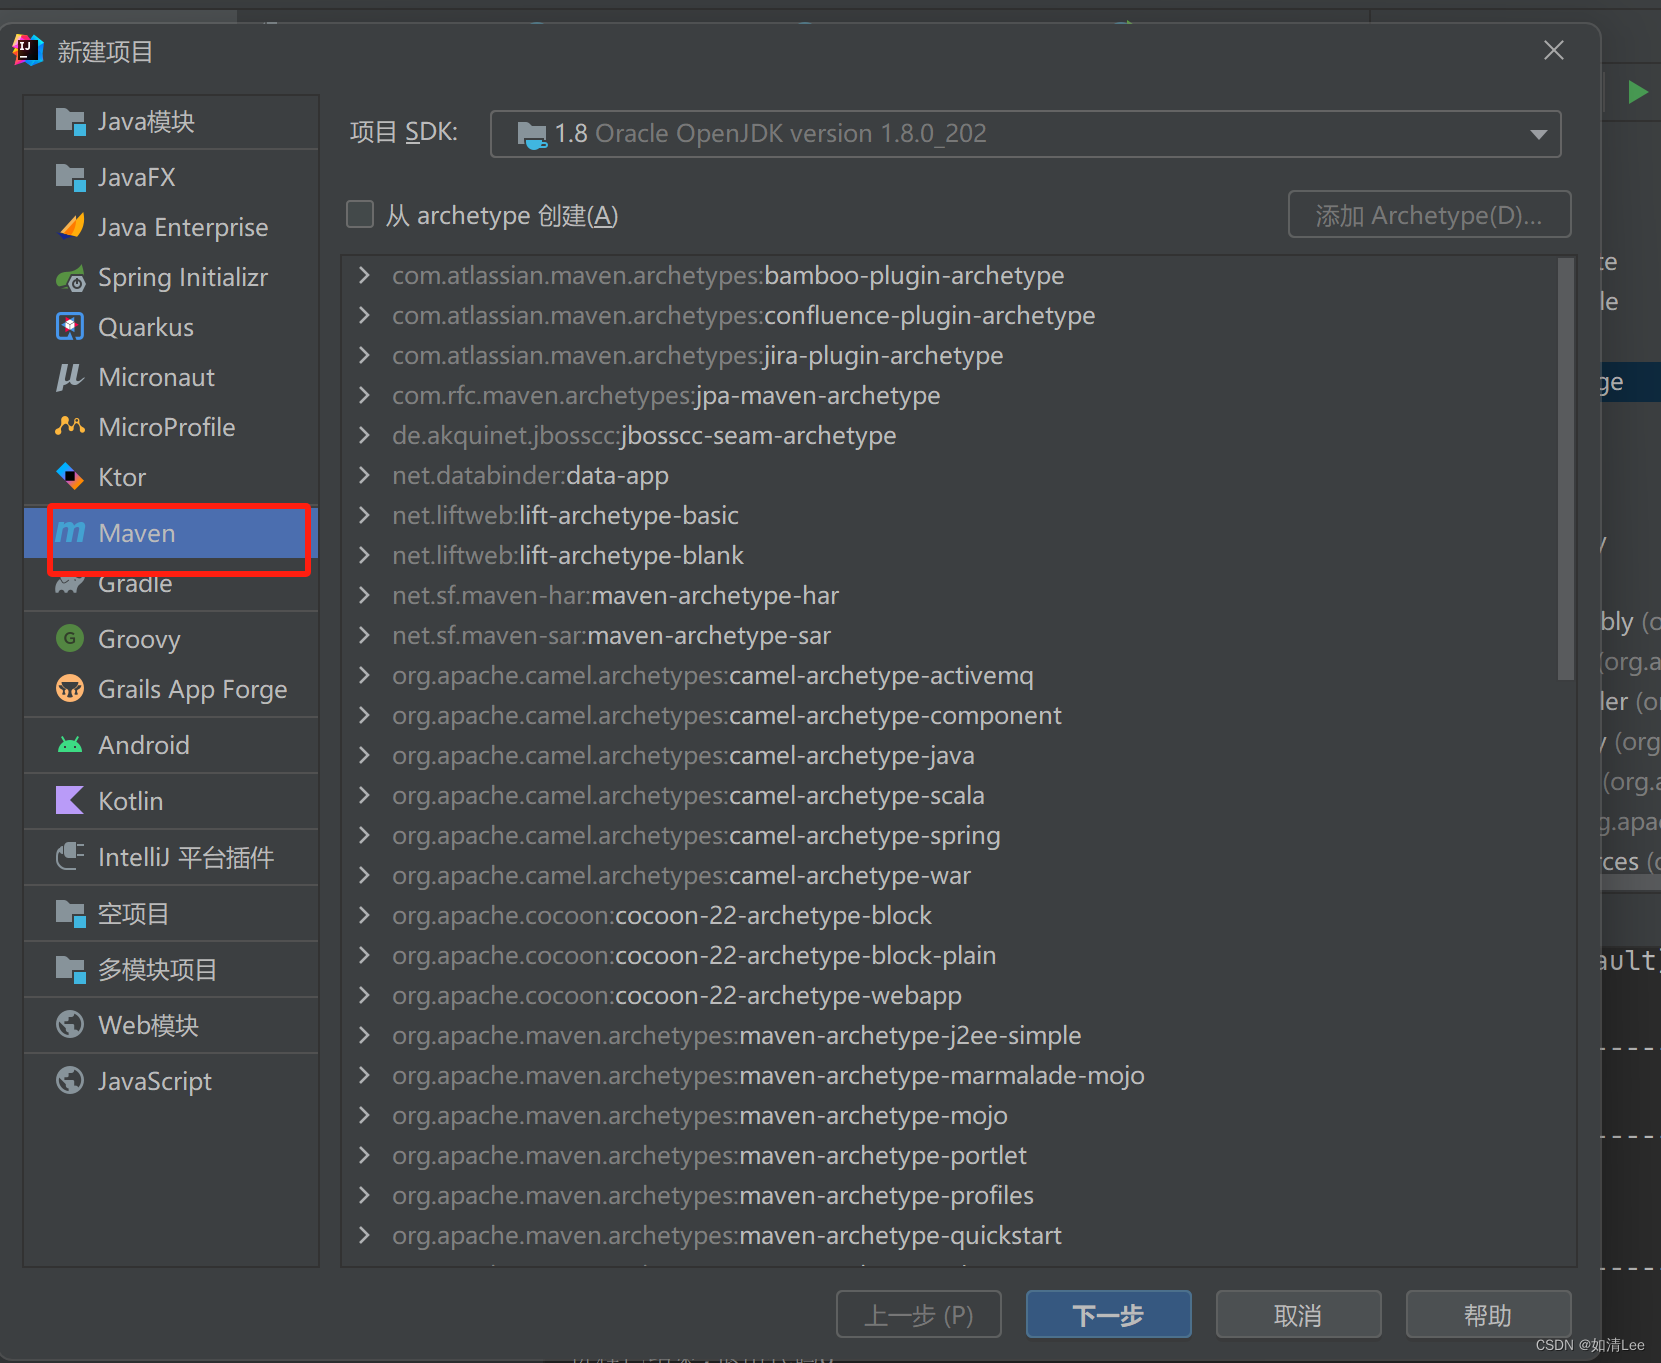Click the green Run arrow in the background window

tap(1638, 93)
